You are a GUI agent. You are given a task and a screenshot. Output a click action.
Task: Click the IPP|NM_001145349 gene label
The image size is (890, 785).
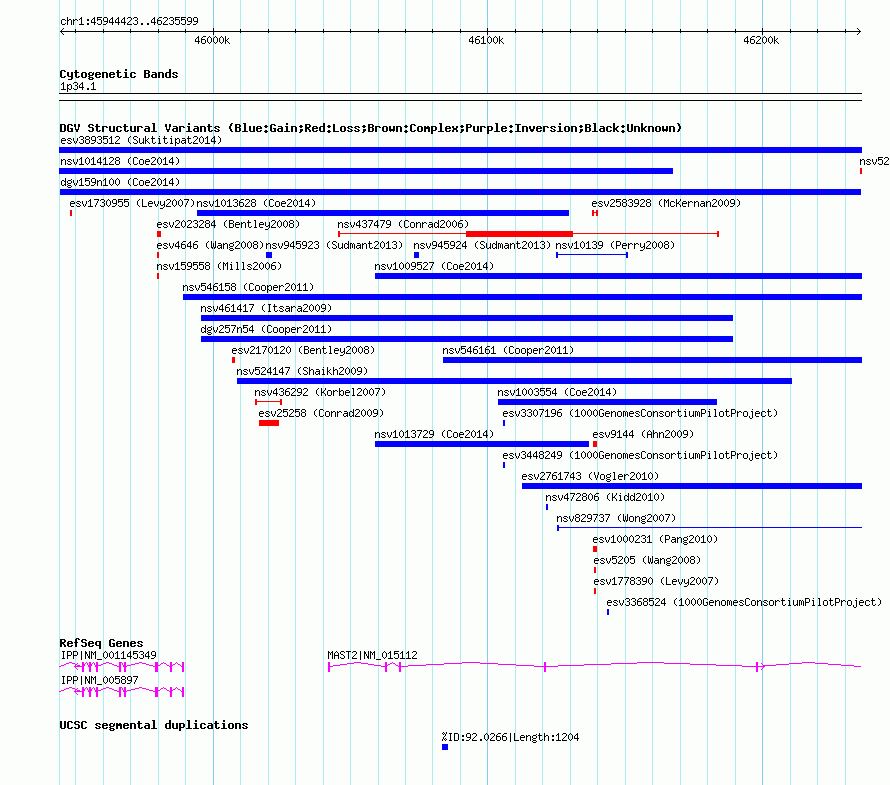[108, 655]
